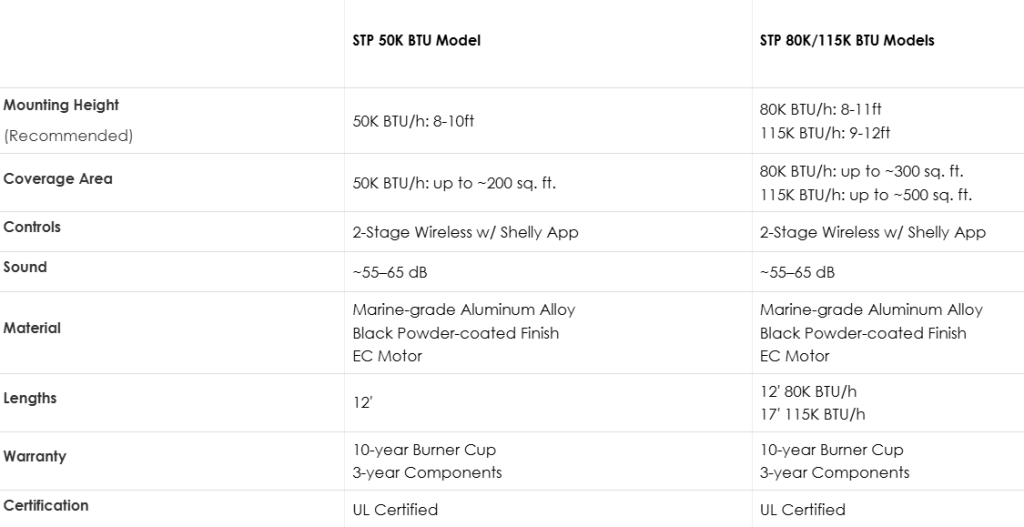
Task: Select the Controls row label
Action: coord(32,227)
